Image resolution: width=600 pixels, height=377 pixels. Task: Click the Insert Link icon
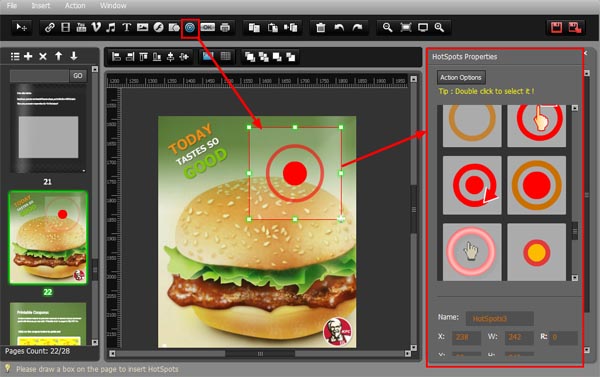pos(49,28)
